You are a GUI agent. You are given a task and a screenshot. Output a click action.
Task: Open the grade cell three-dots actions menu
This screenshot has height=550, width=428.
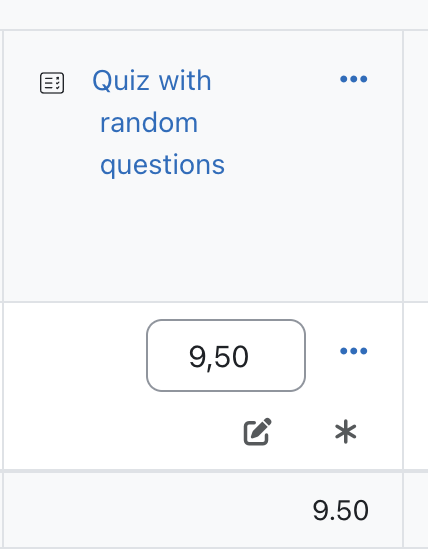[354, 351]
